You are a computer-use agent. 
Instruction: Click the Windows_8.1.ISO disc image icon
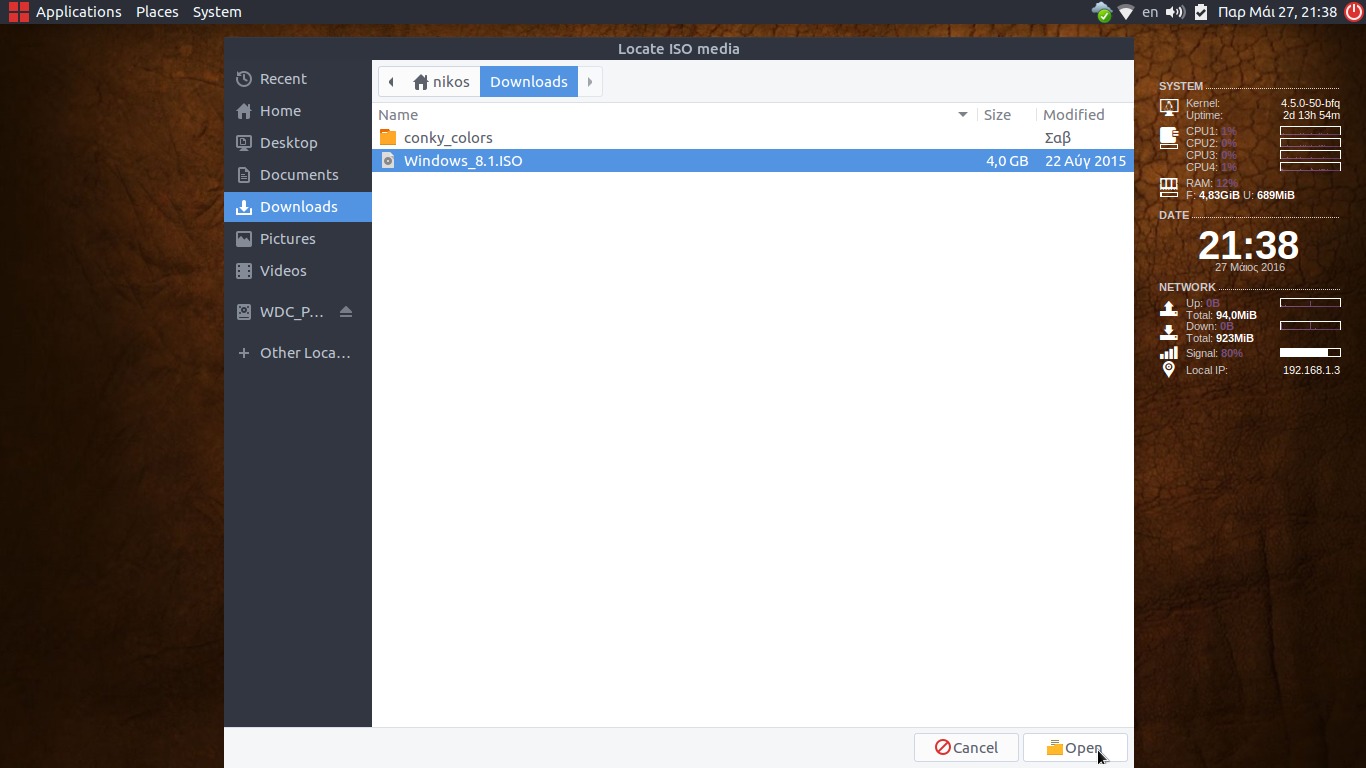(x=388, y=161)
